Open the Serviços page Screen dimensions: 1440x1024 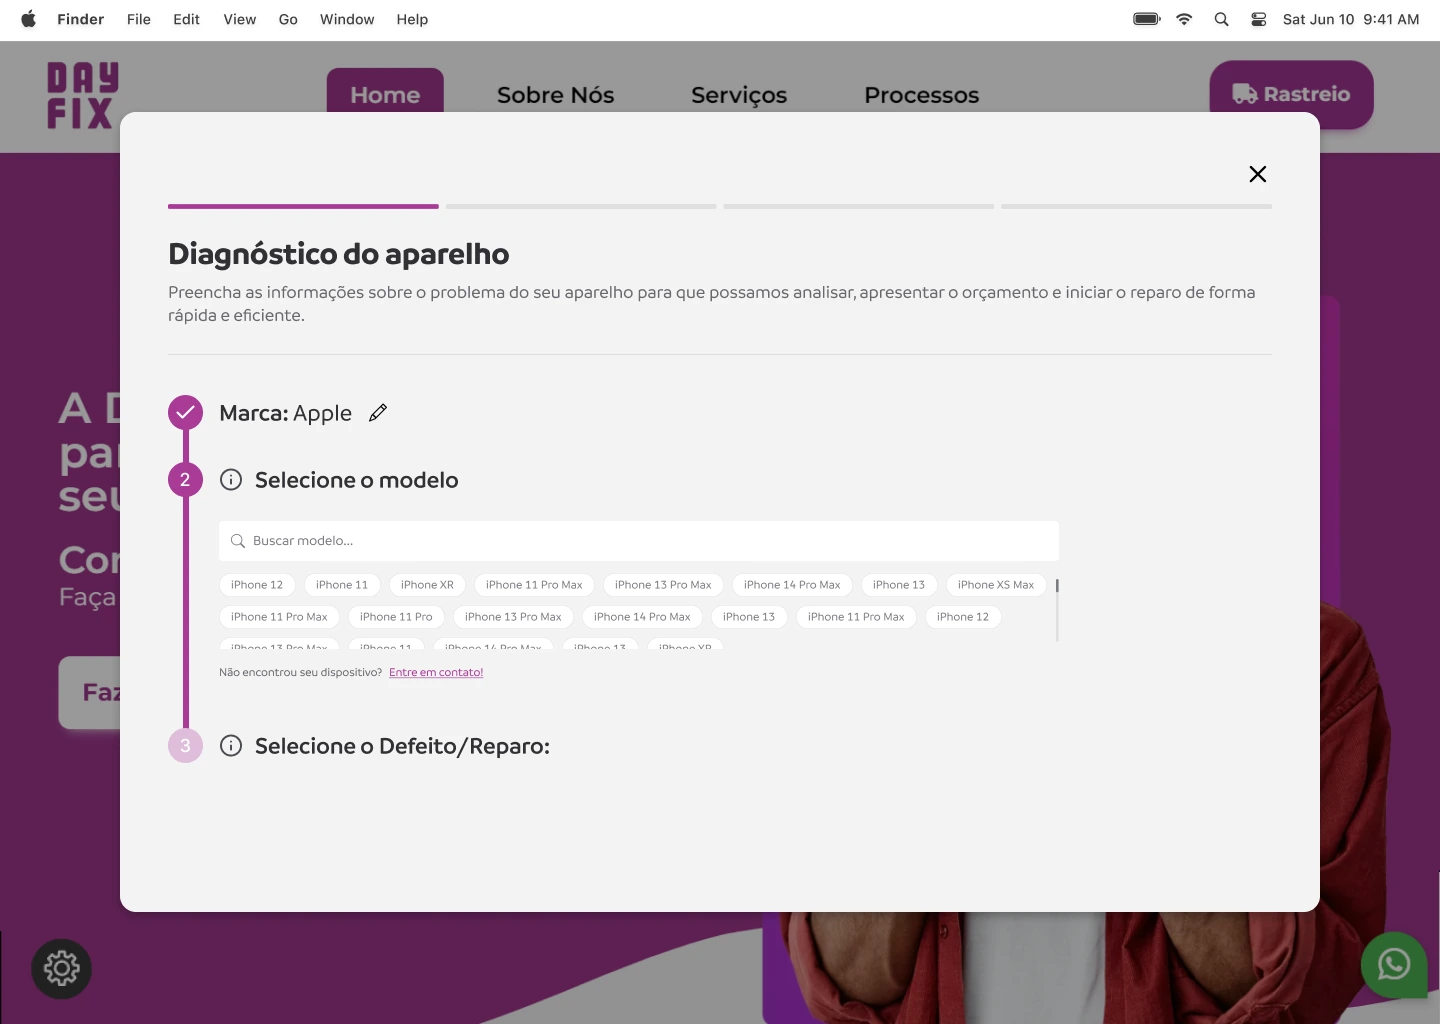[x=739, y=95]
